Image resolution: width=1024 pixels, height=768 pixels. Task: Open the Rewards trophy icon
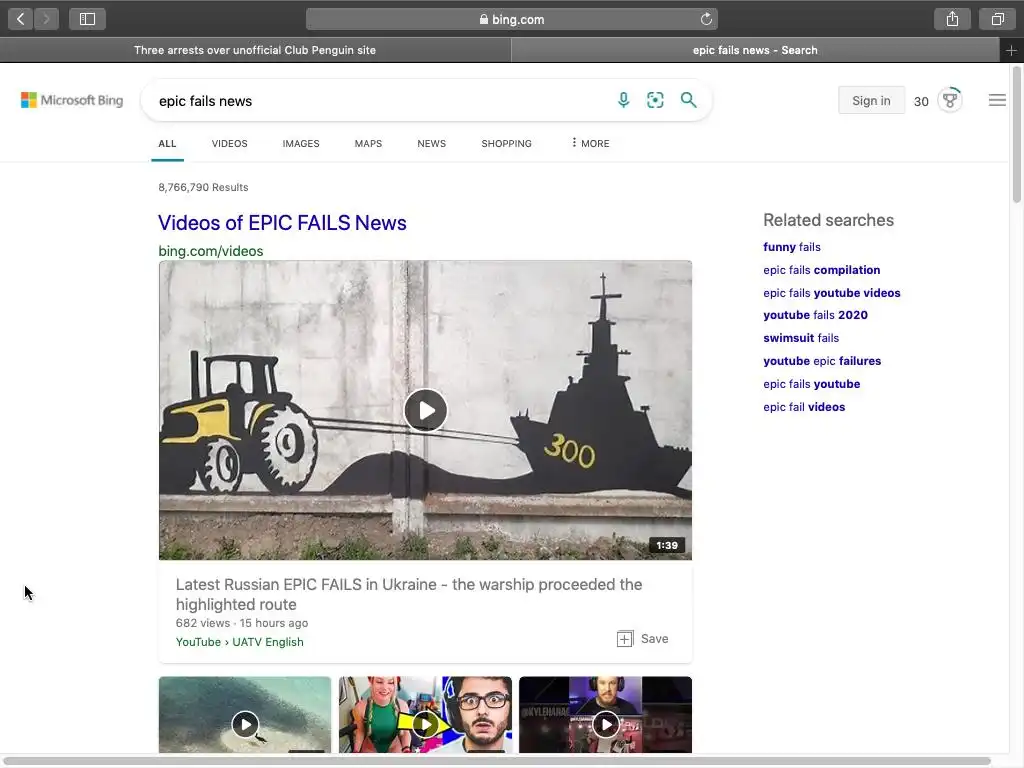tap(950, 100)
